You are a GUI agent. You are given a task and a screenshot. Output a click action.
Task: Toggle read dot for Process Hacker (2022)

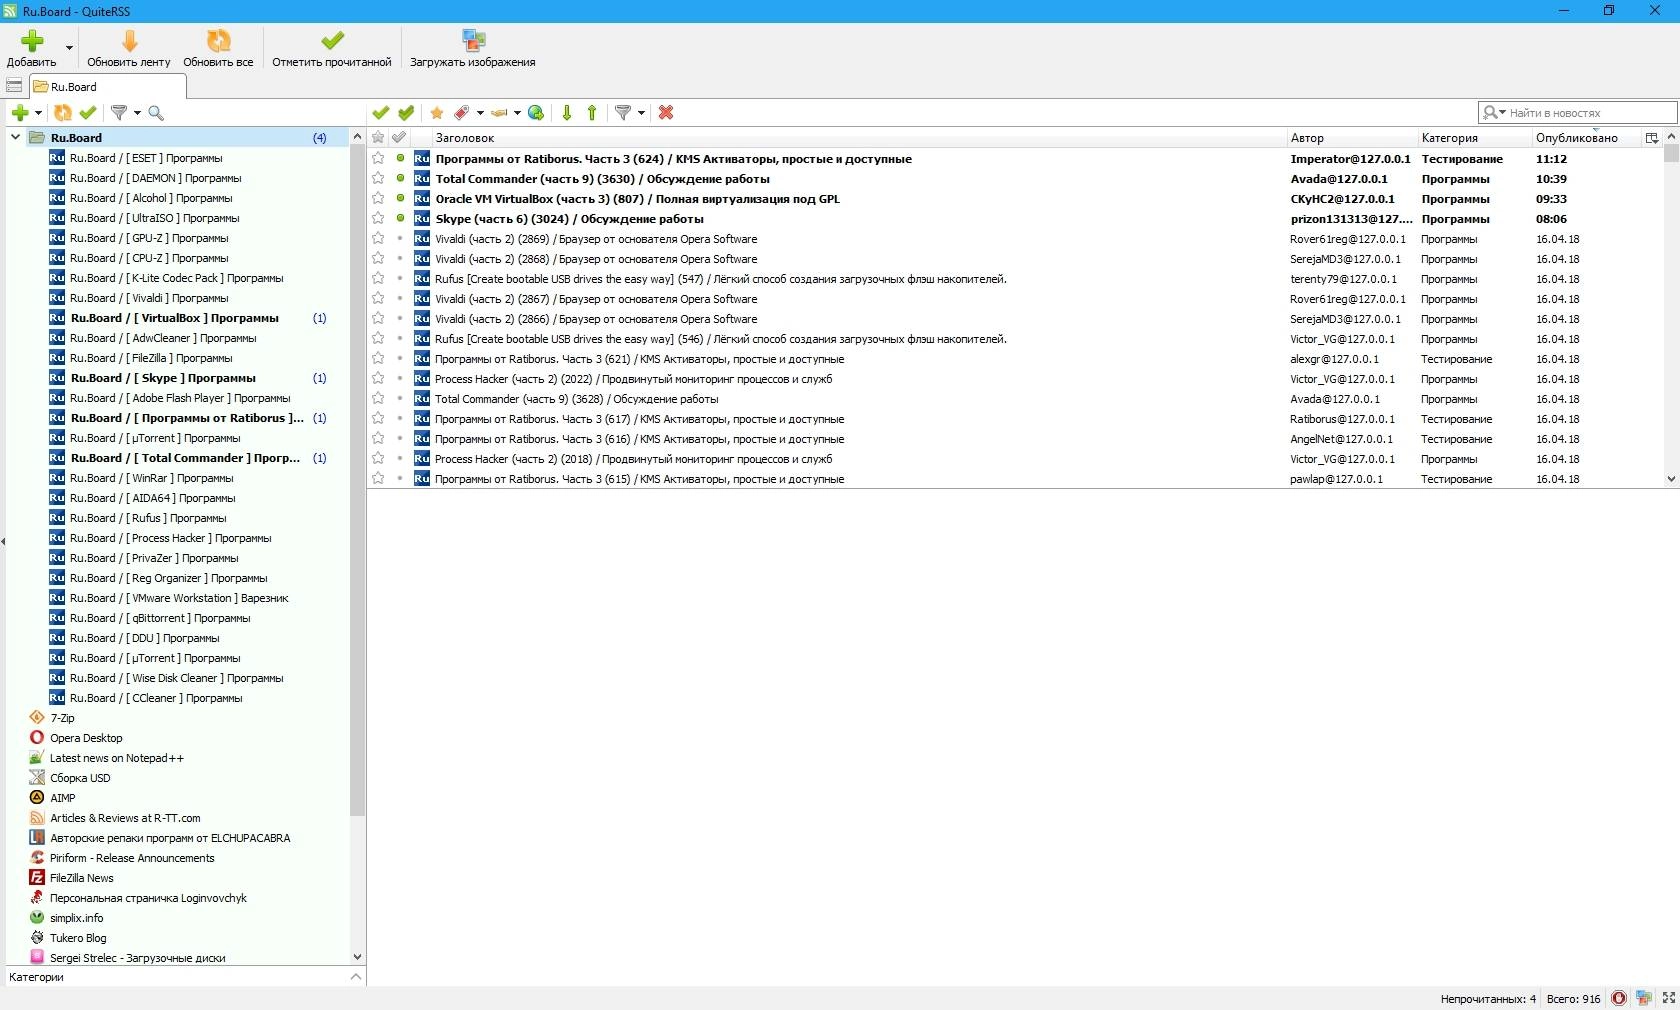[x=400, y=378]
